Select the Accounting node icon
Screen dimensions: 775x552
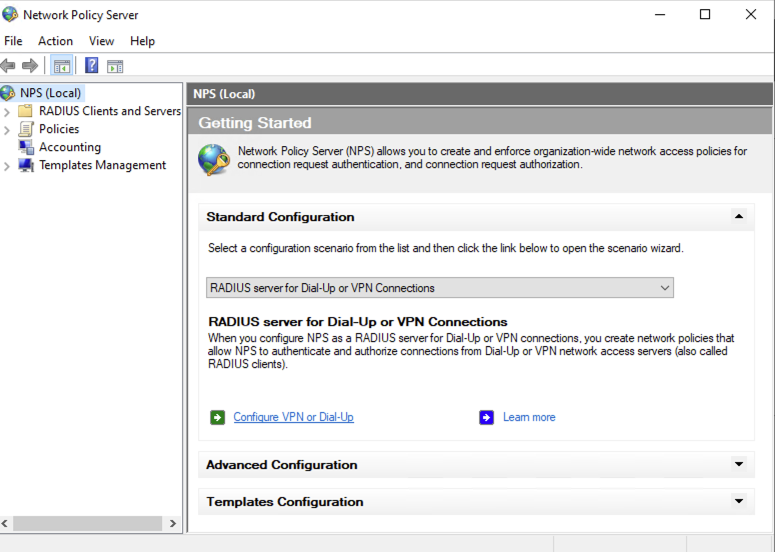pos(26,147)
